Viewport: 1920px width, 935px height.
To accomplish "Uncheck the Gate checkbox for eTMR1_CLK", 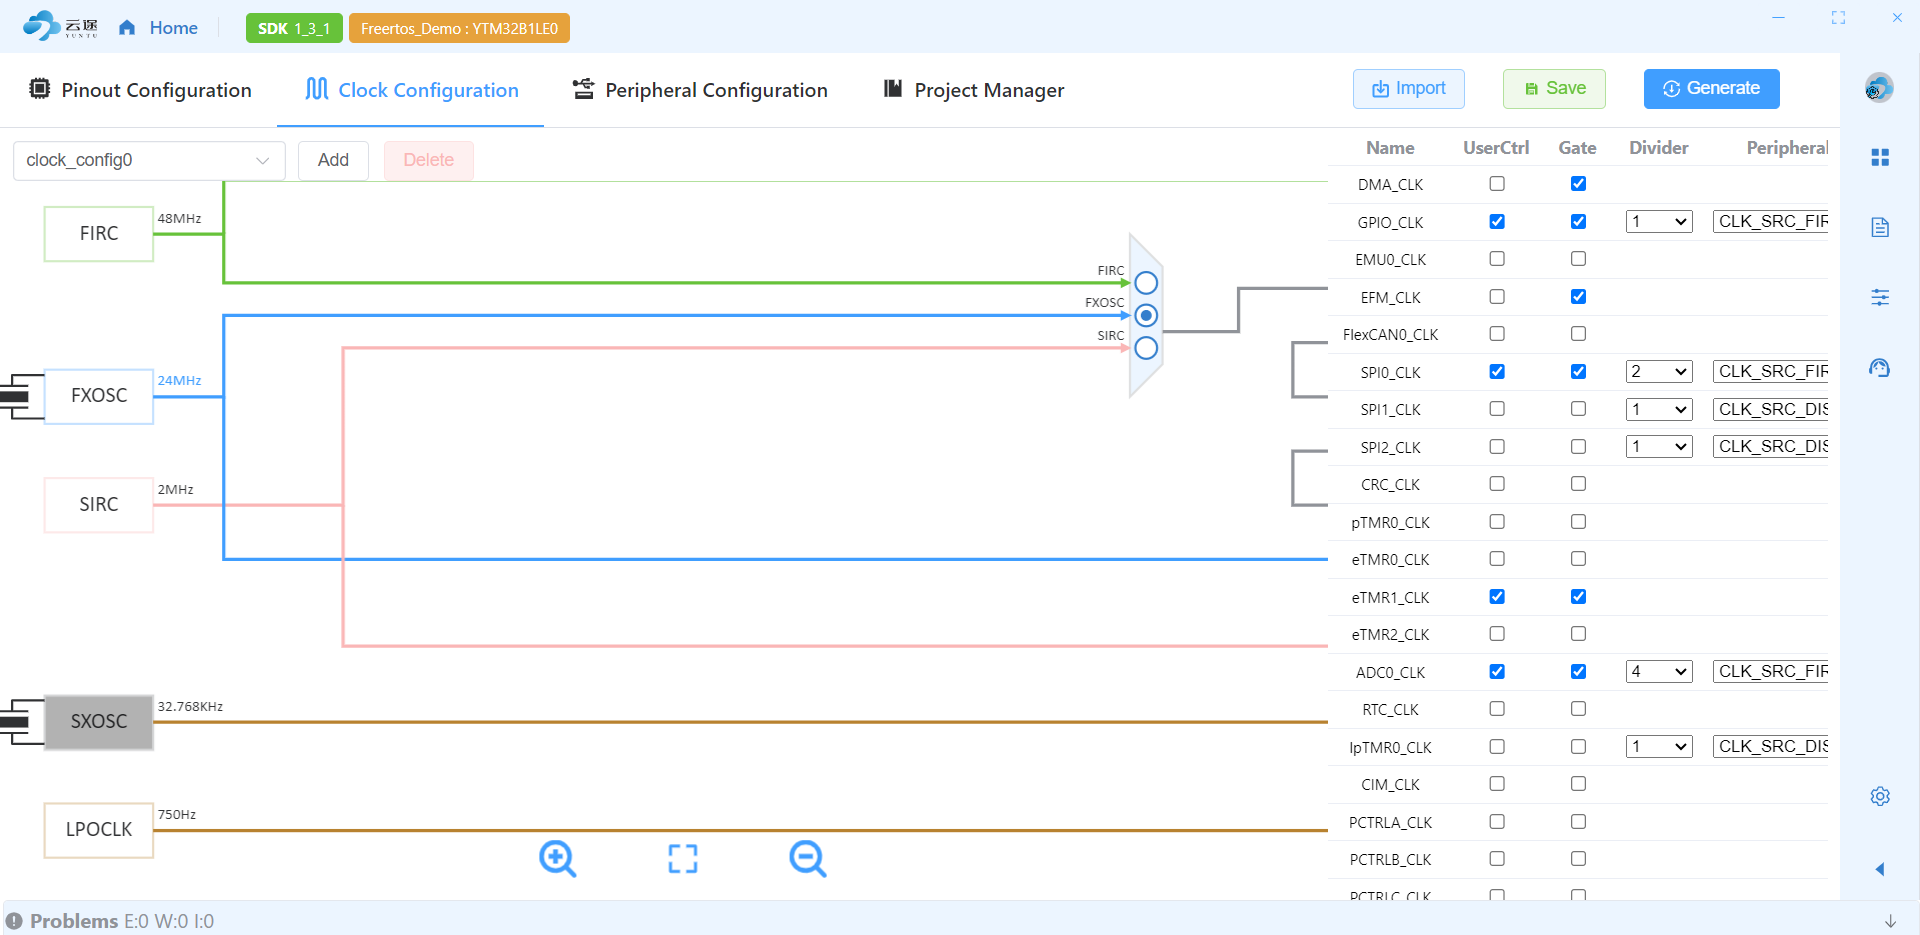I will point(1578,597).
